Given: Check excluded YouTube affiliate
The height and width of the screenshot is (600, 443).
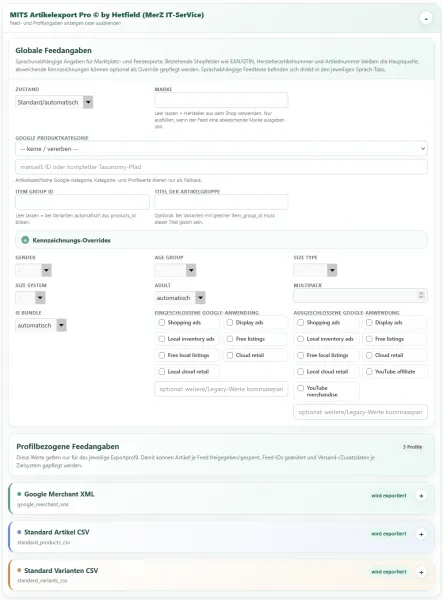Looking at the screenshot, I should point(369,372).
